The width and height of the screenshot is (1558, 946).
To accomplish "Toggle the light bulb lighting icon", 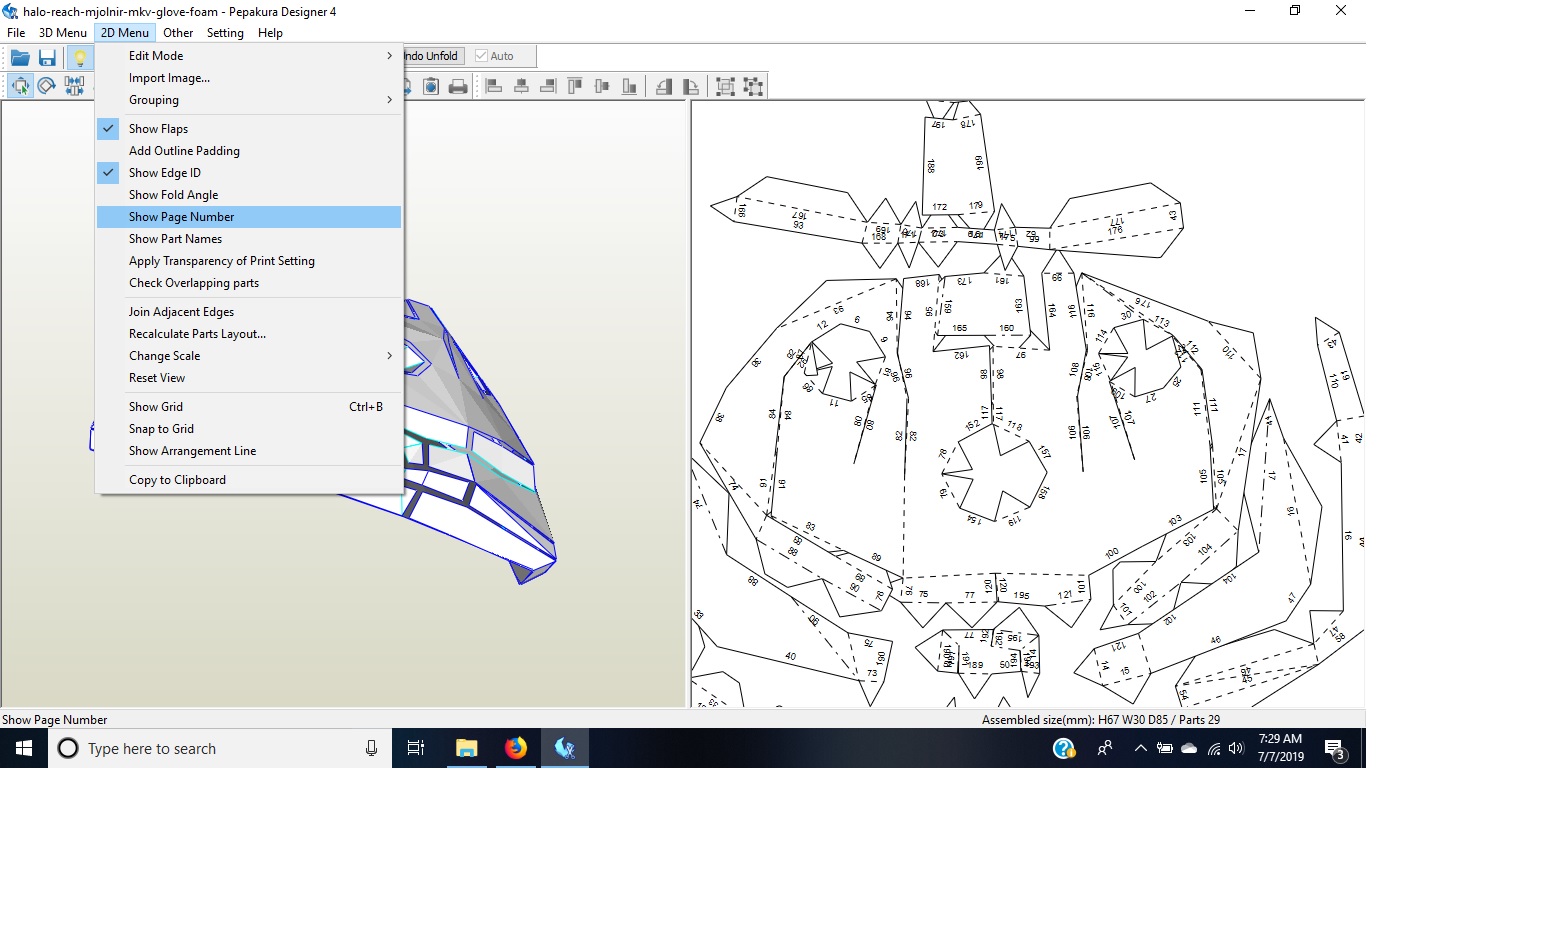I will [x=79, y=57].
